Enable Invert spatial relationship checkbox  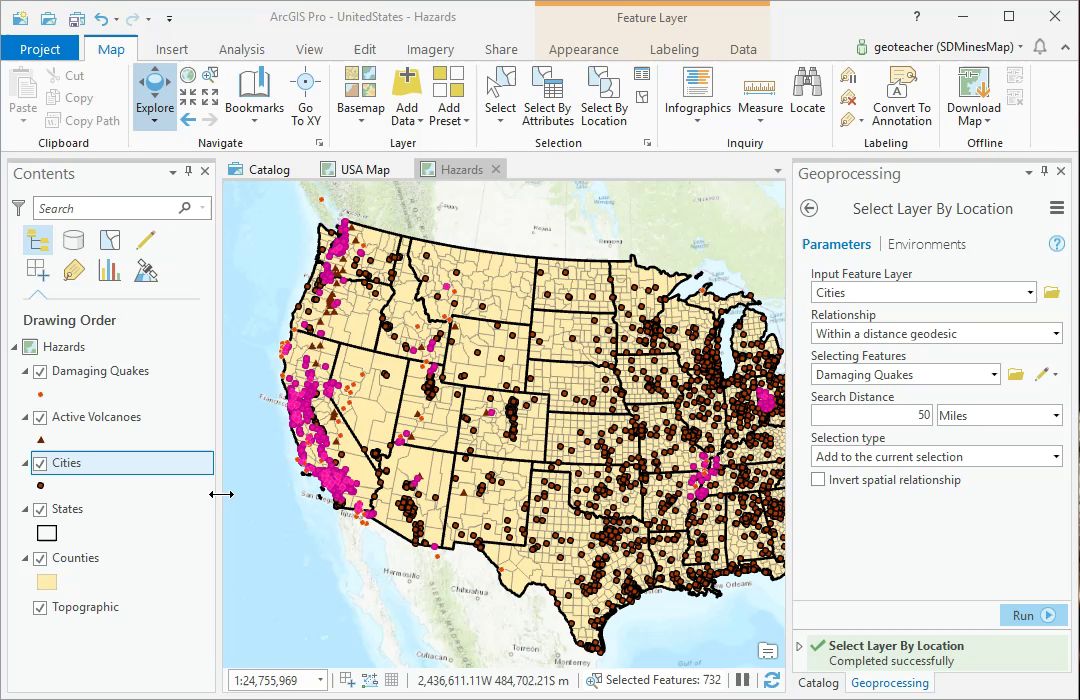click(x=820, y=480)
